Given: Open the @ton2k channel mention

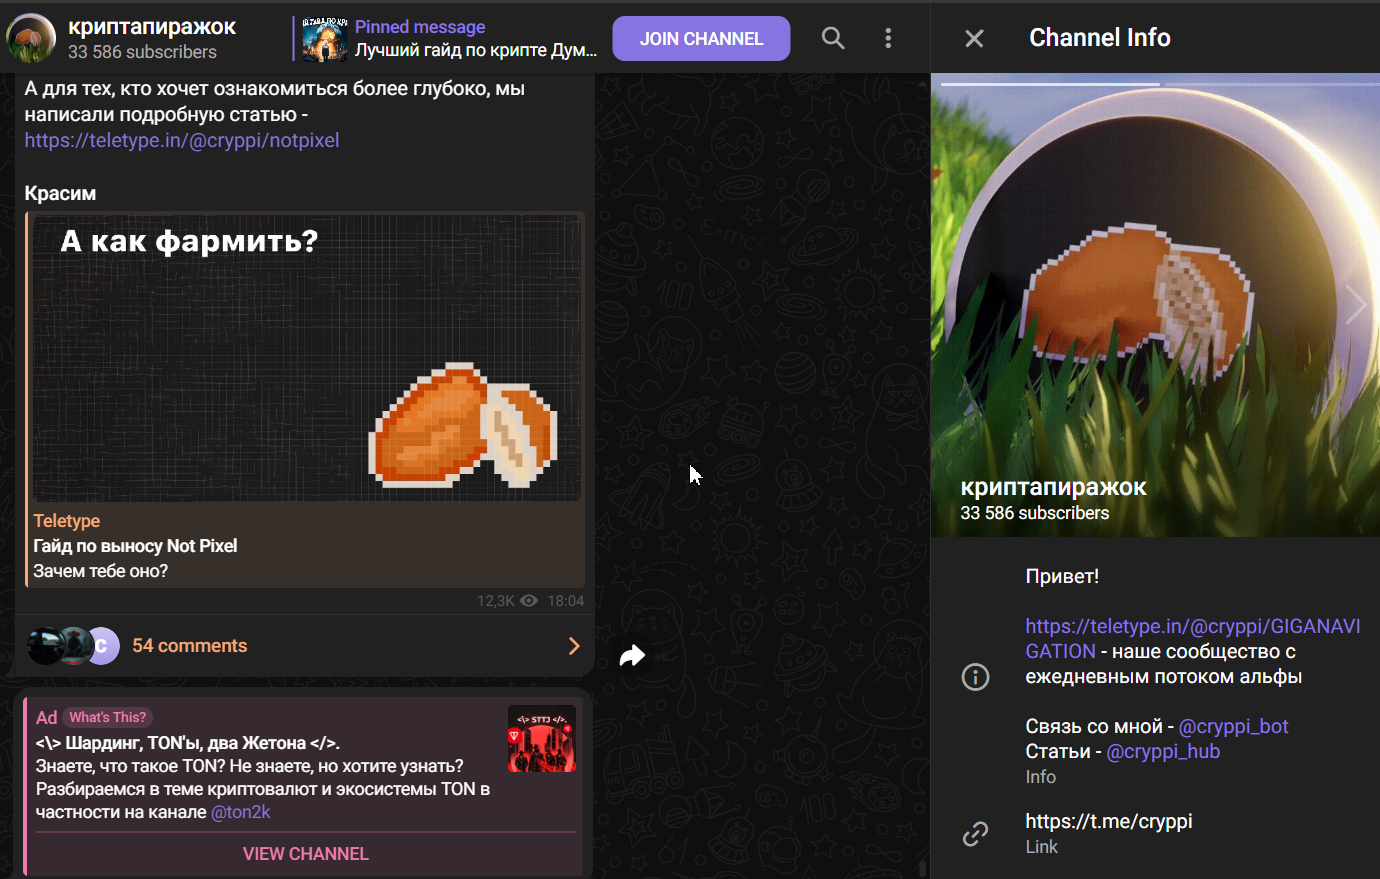Looking at the screenshot, I should [241, 812].
